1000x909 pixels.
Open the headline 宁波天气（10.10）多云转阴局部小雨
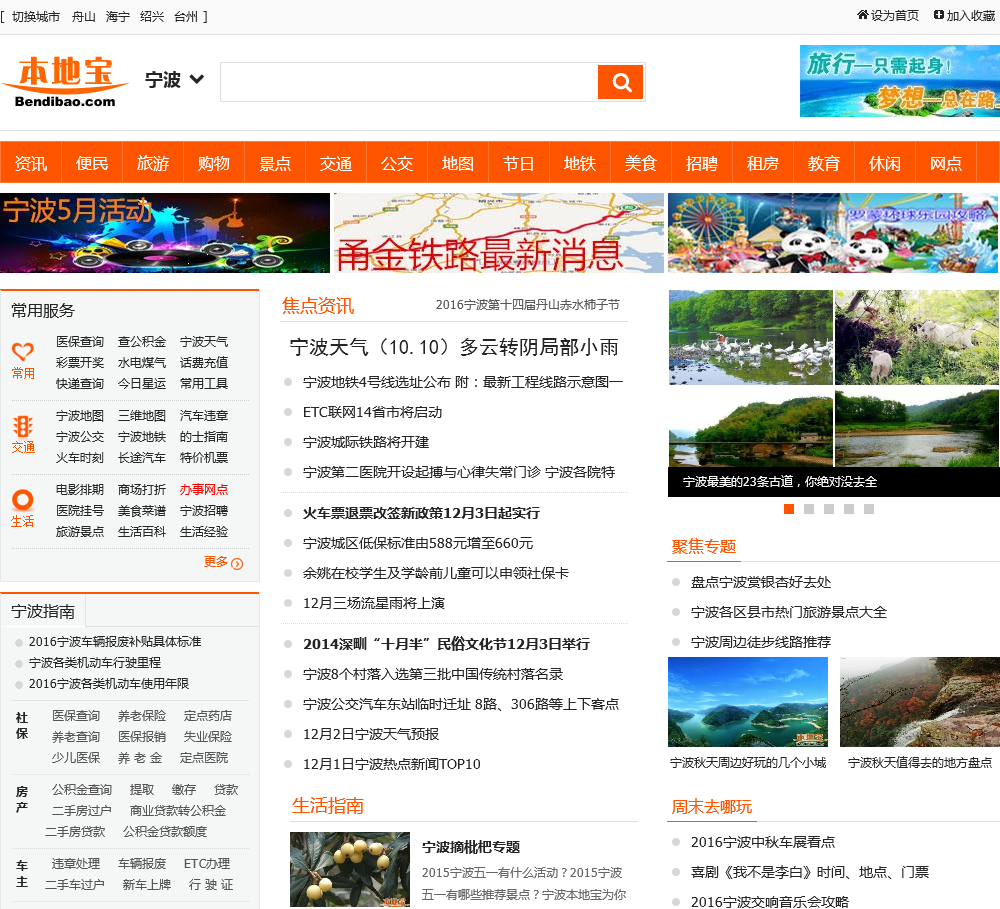[x=454, y=348]
